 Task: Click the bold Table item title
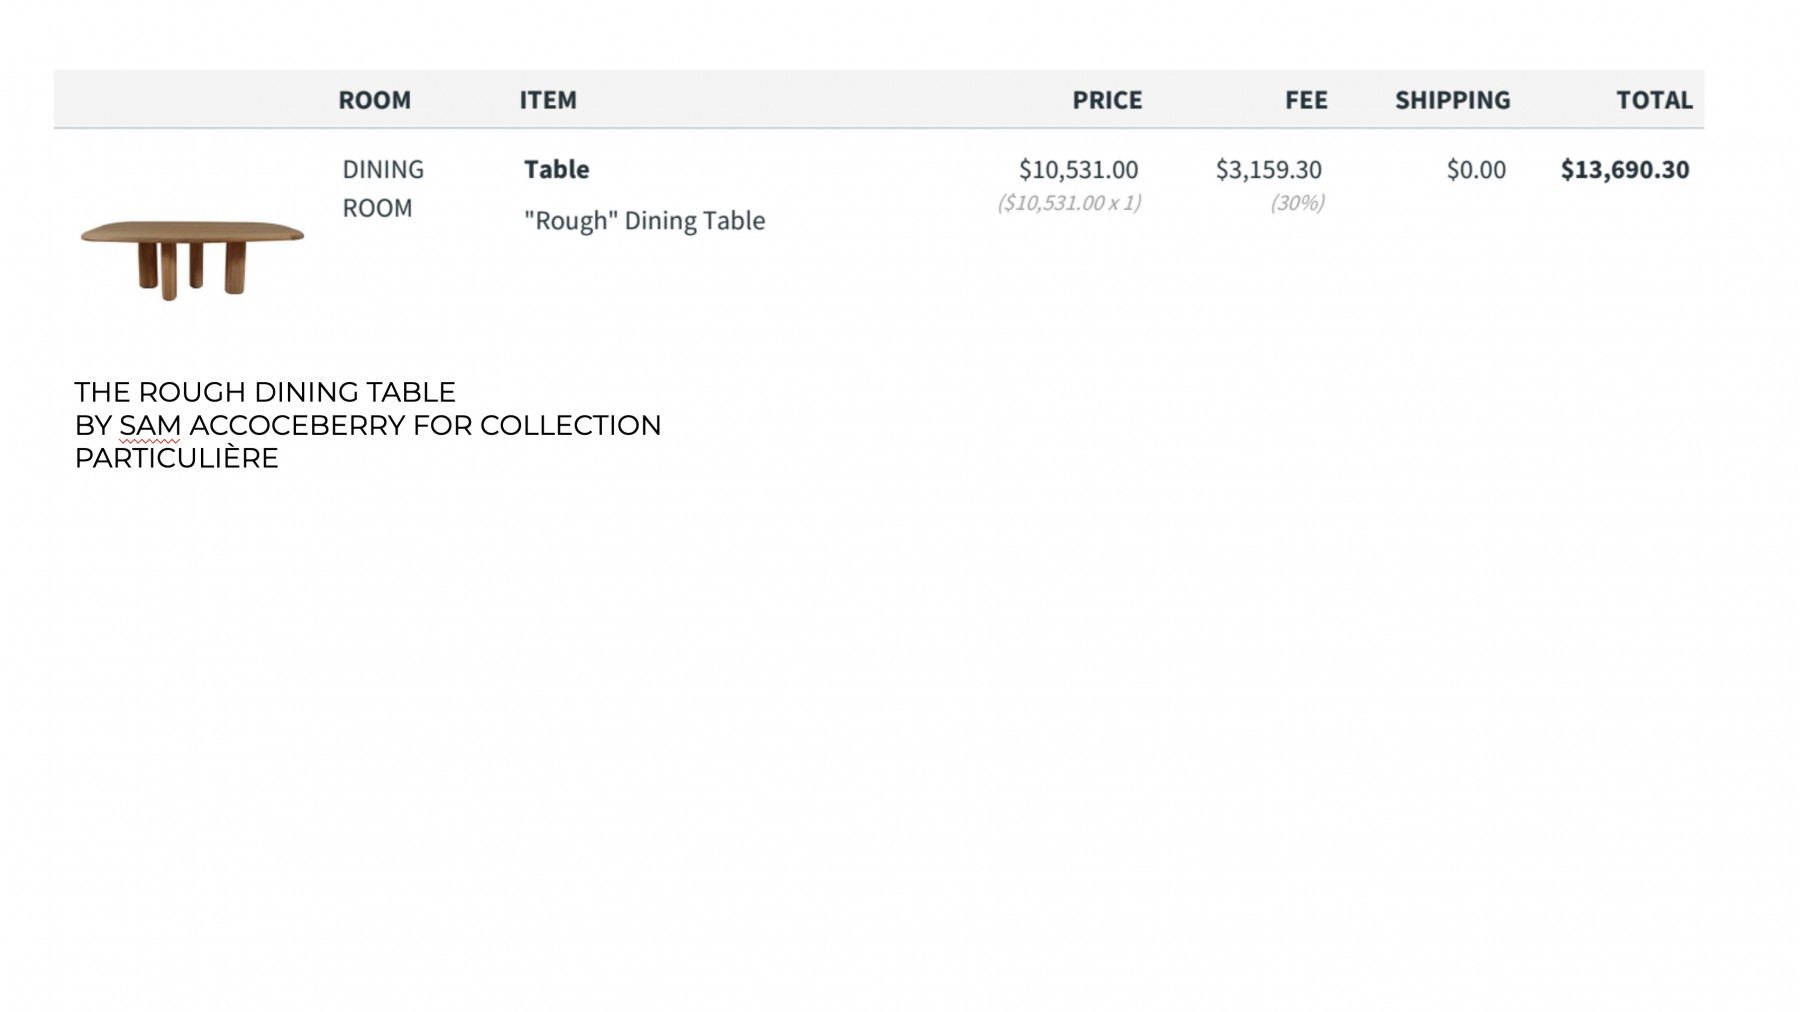pyautogui.click(x=556, y=169)
